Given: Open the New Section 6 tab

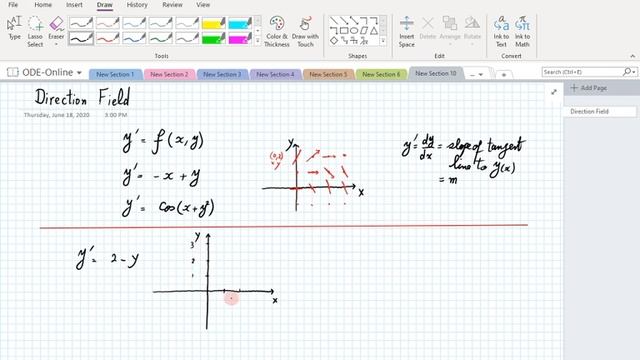Looking at the screenshot, I should [x=381, y=74].
